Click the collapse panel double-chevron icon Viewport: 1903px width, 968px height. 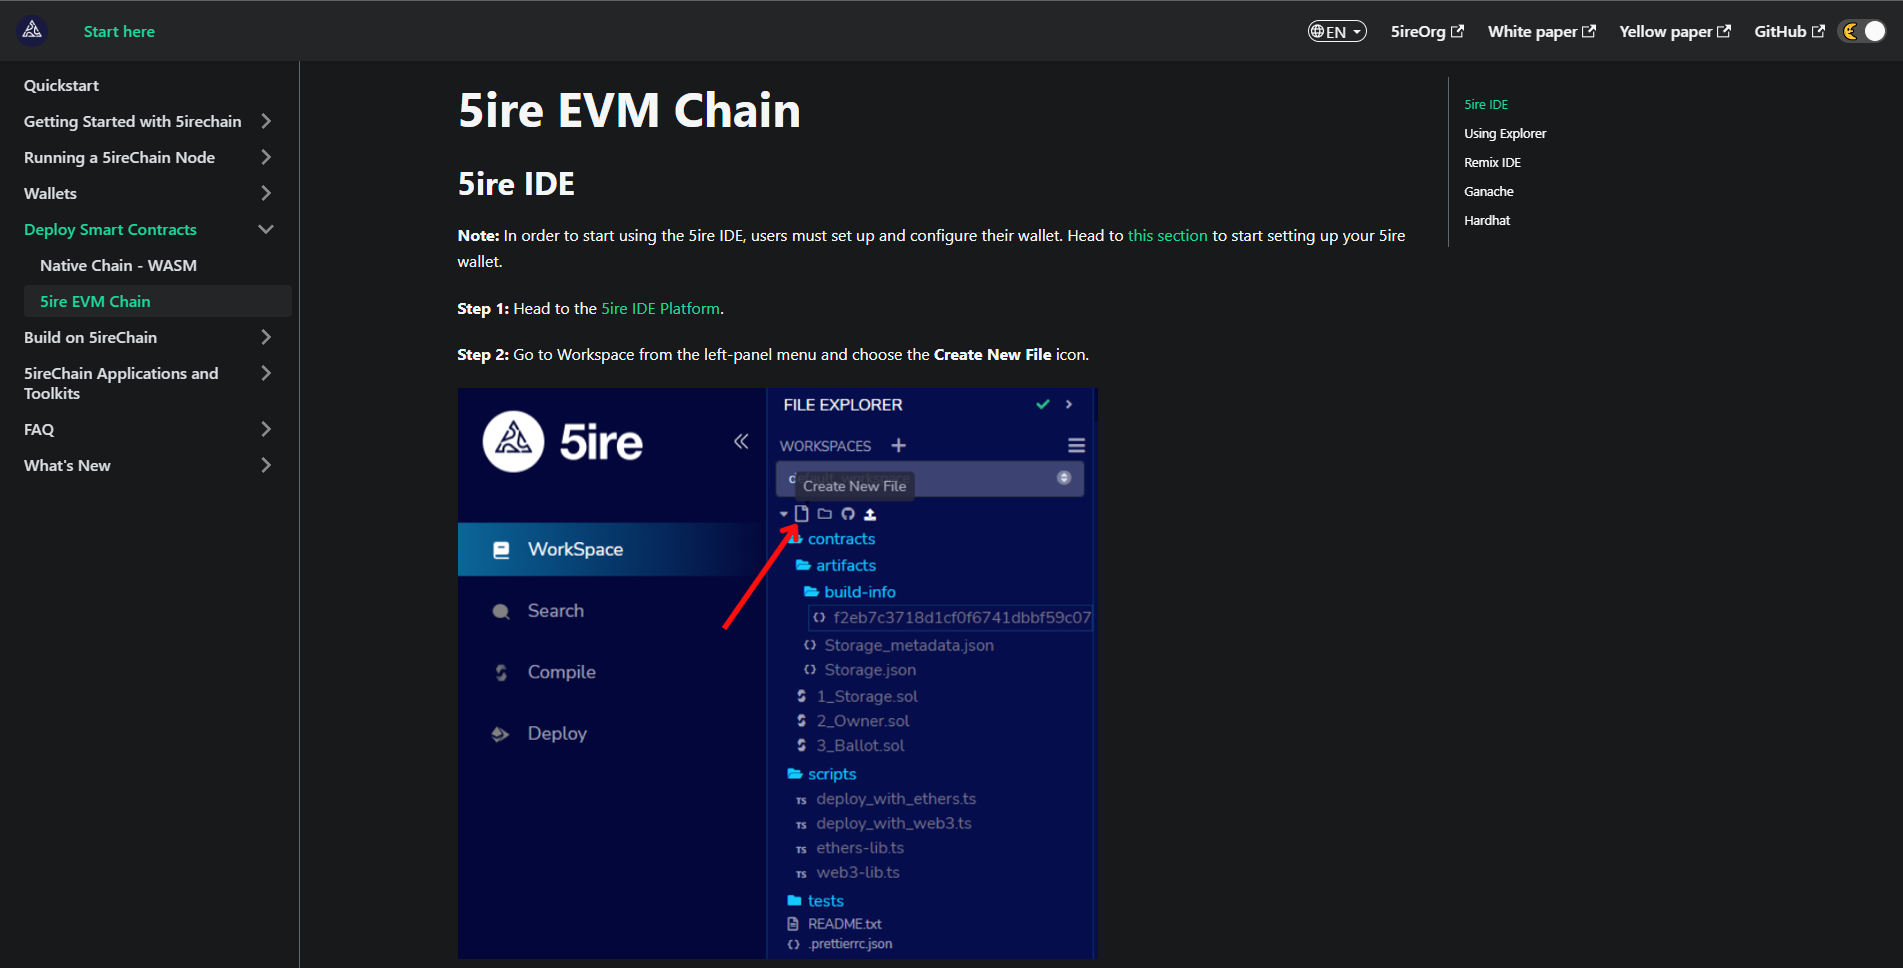point(741,441)
